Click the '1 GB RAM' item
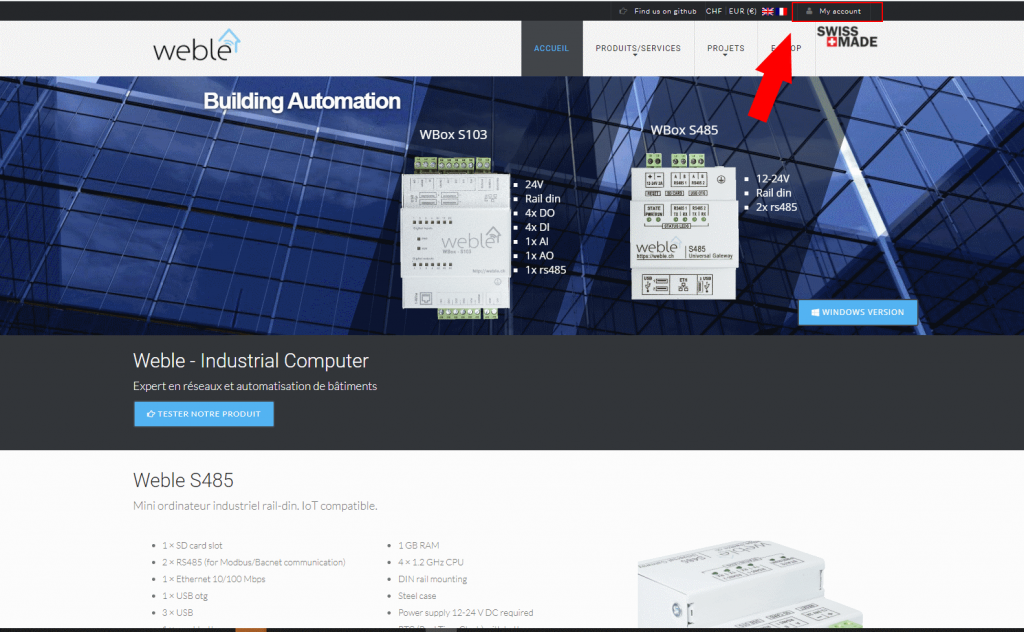This screenshot has height=632, width=1024. pos(419,545)
